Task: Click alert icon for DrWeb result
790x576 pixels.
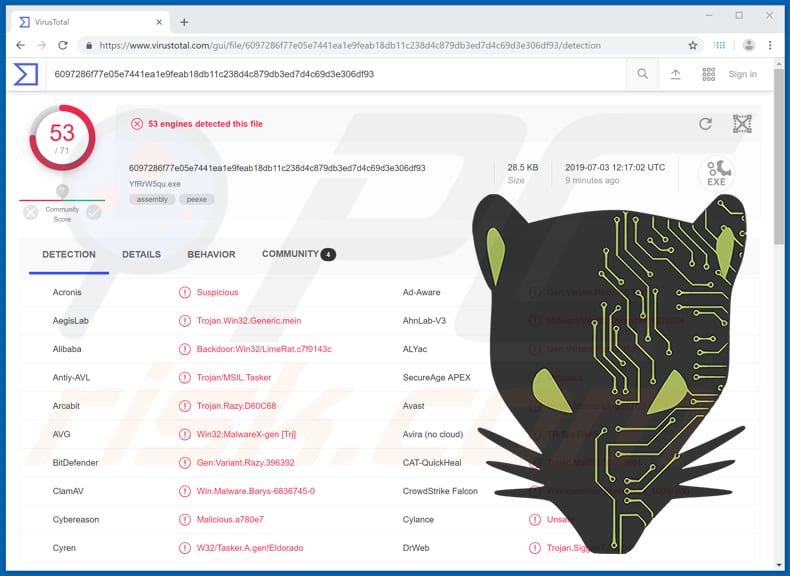Action: coord(535,548)
